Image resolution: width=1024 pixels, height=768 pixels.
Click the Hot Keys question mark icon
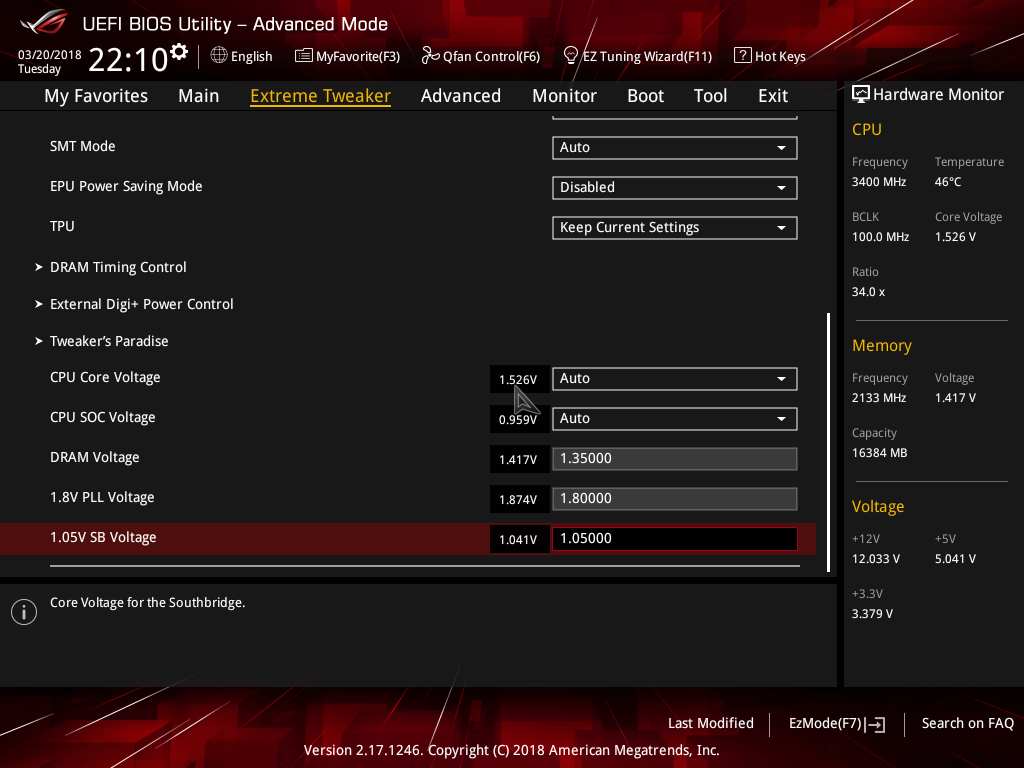pyautogui.click(x=742, y=56)
